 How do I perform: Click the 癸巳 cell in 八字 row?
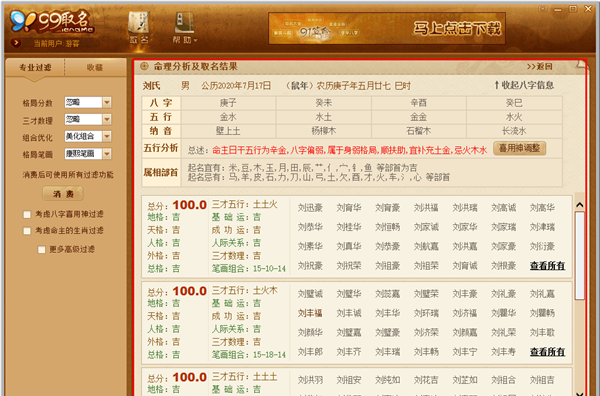(514, 103)
